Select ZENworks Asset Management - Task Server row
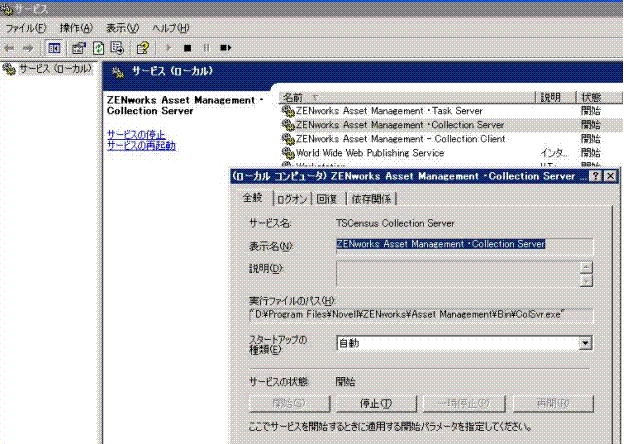The height and width of the screenshot is (444, 640). click(451, 111)
